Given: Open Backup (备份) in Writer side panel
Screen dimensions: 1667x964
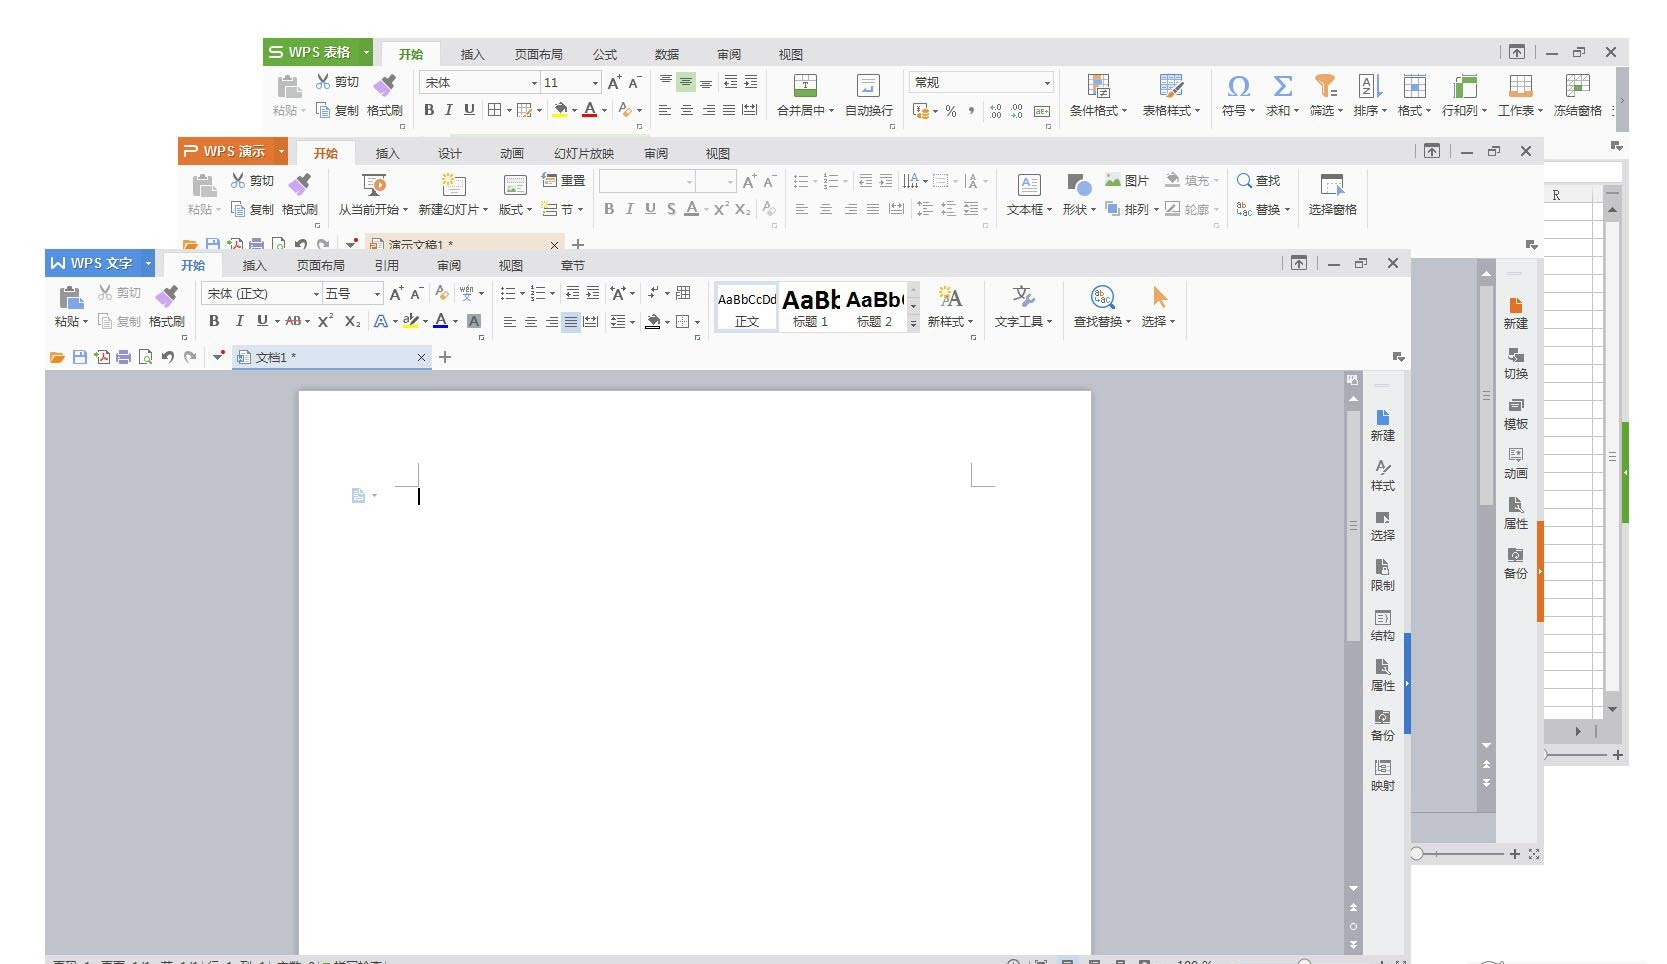Looking at the screenshot, I should coord(1382,726).
